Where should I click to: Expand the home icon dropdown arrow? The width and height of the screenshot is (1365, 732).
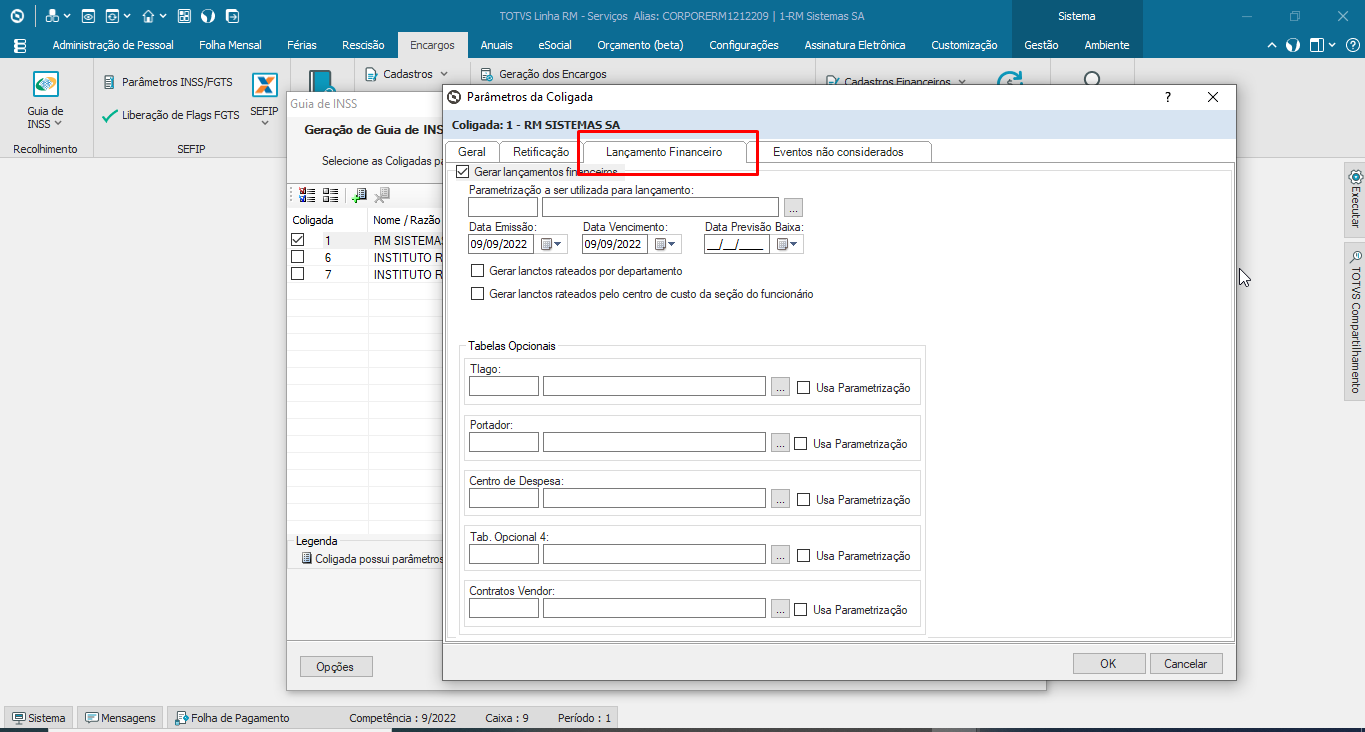(x=163, y=17)
